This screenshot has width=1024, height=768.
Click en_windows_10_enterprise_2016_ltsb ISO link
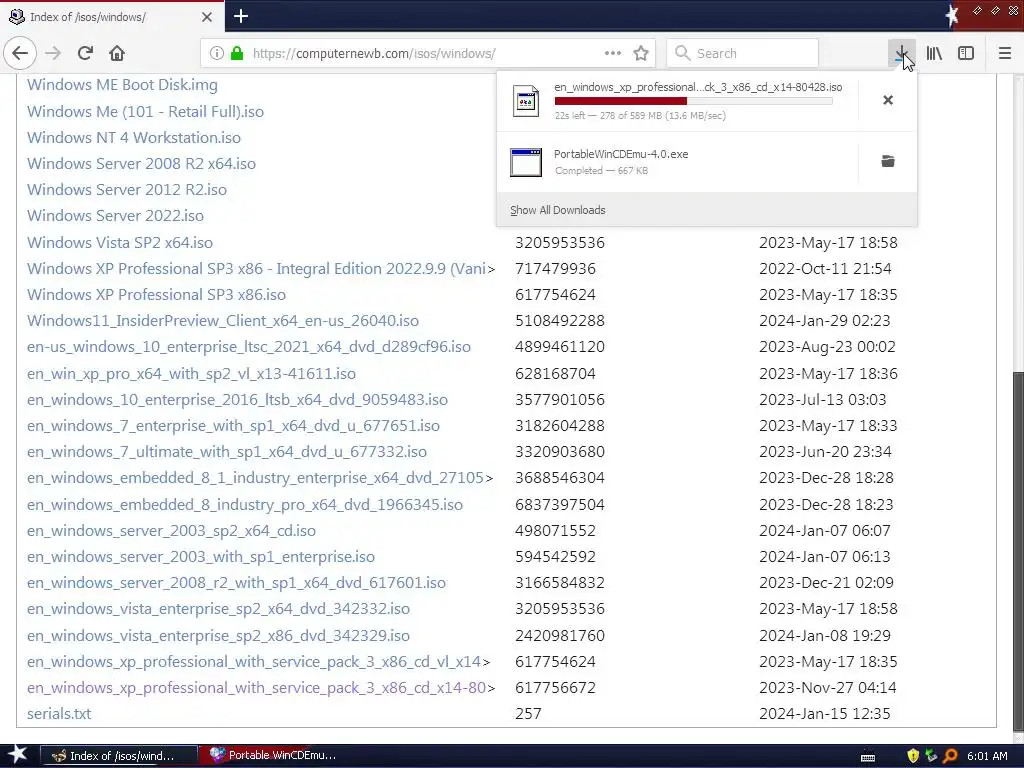237,400
